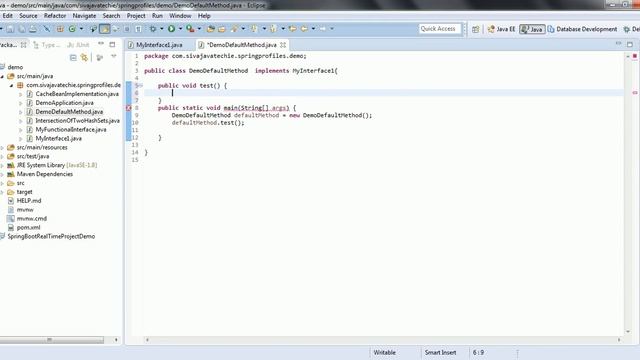Select pom.xml in Package Explorer
The image size is (640, 360).
click(x=29, y=228)
